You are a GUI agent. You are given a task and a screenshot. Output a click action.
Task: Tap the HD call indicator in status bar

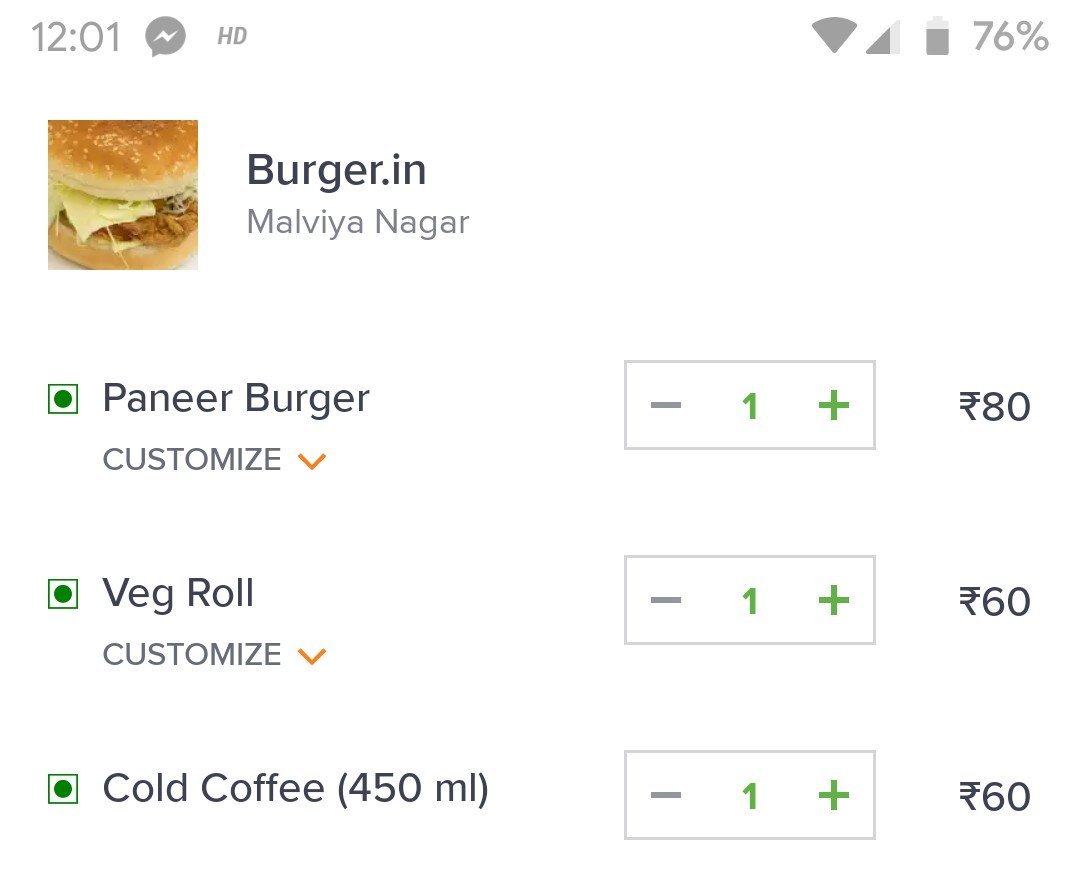pyautogui.click(x=232, y=36)
